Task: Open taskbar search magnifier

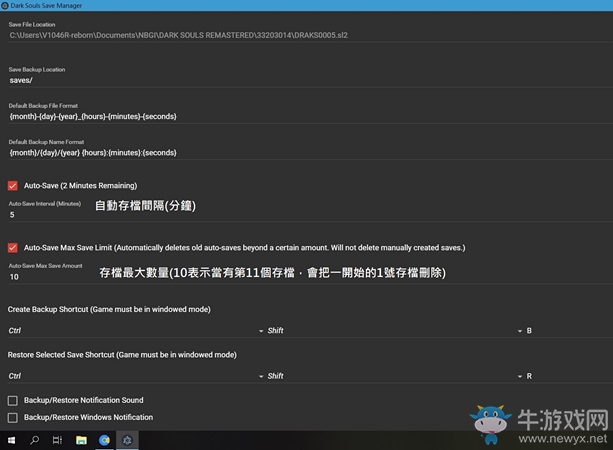Action: click(x=34, y=440)
